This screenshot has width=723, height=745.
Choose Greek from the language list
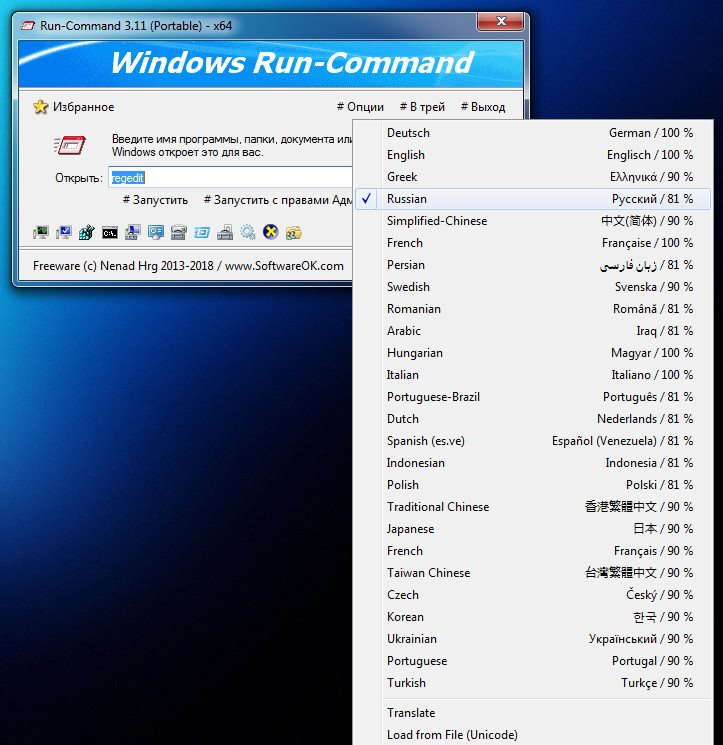(533, 177)
